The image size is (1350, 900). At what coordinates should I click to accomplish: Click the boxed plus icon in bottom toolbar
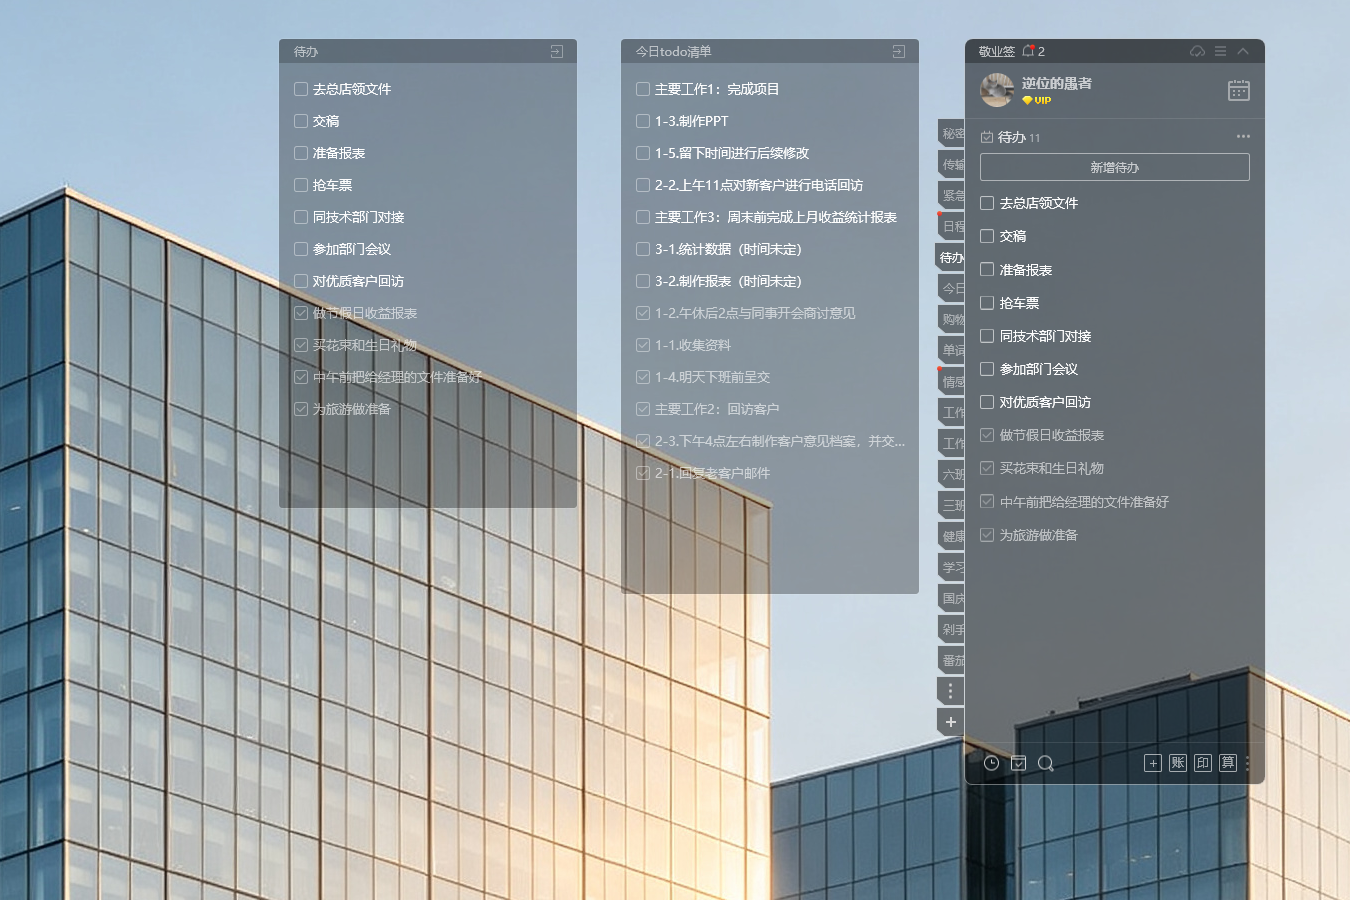click(1152, 763)
